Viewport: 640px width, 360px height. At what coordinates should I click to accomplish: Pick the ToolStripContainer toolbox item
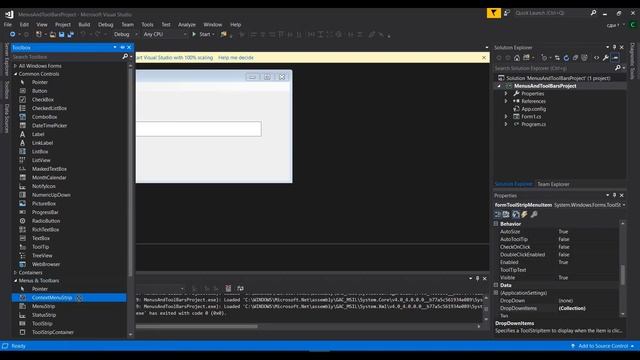(x=53, y=332)
